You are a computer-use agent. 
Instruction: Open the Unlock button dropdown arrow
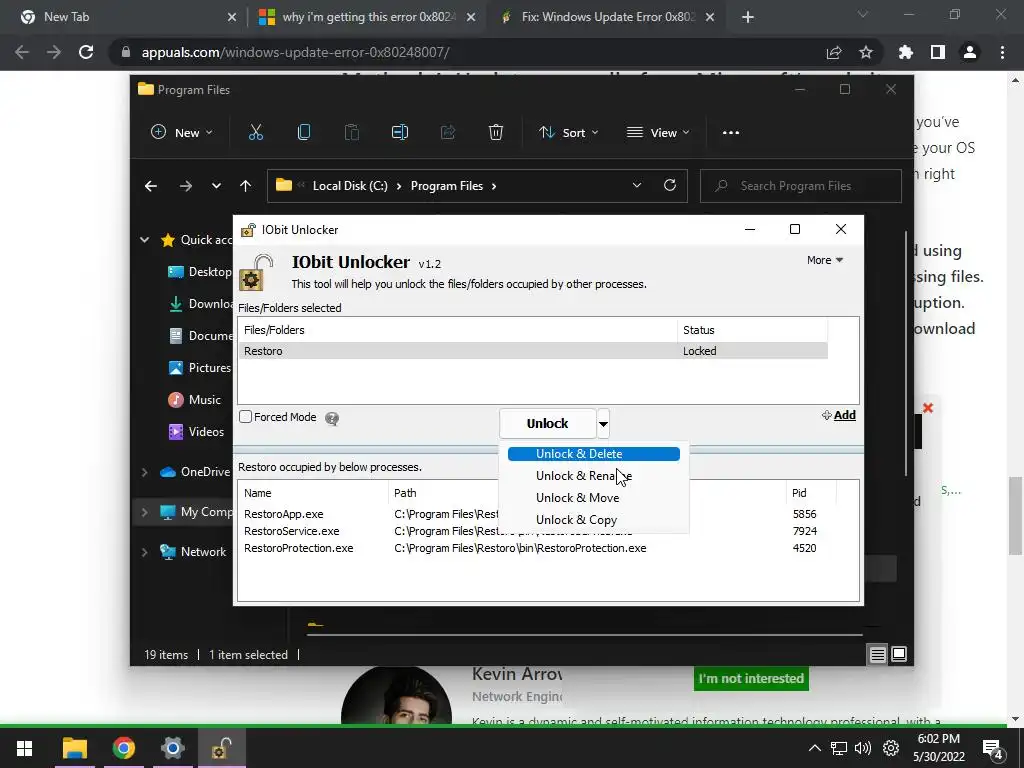point(603,424)
